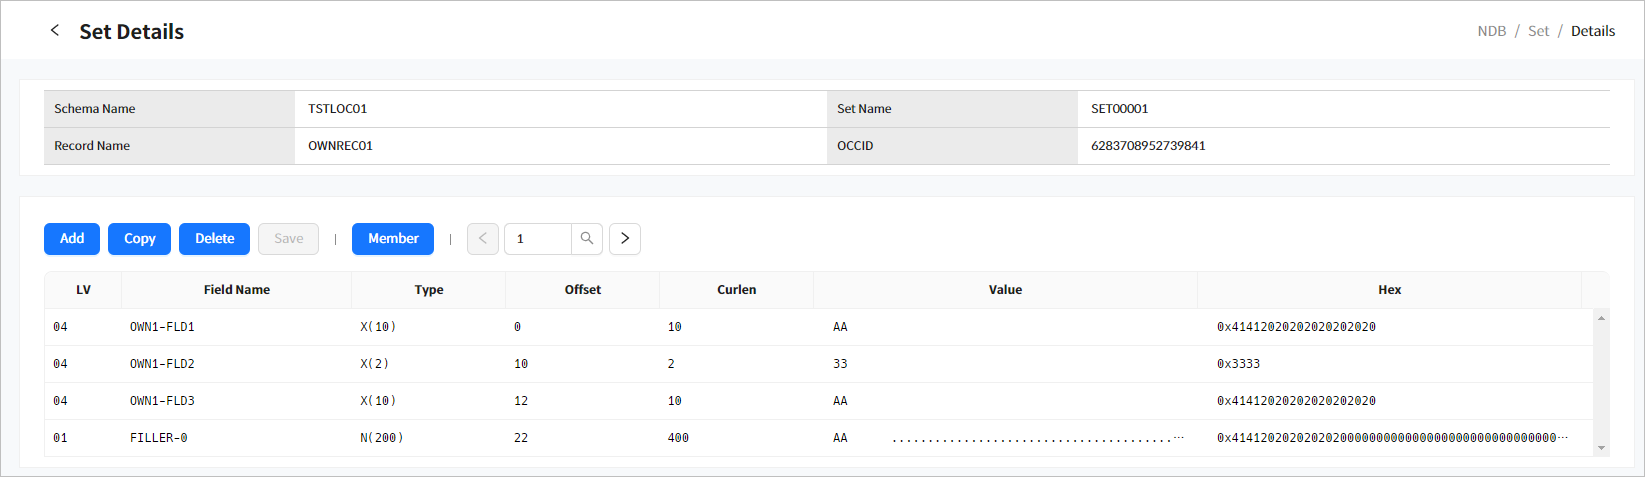Open the Member view button

pyautogui.click(x=393, y=239)
